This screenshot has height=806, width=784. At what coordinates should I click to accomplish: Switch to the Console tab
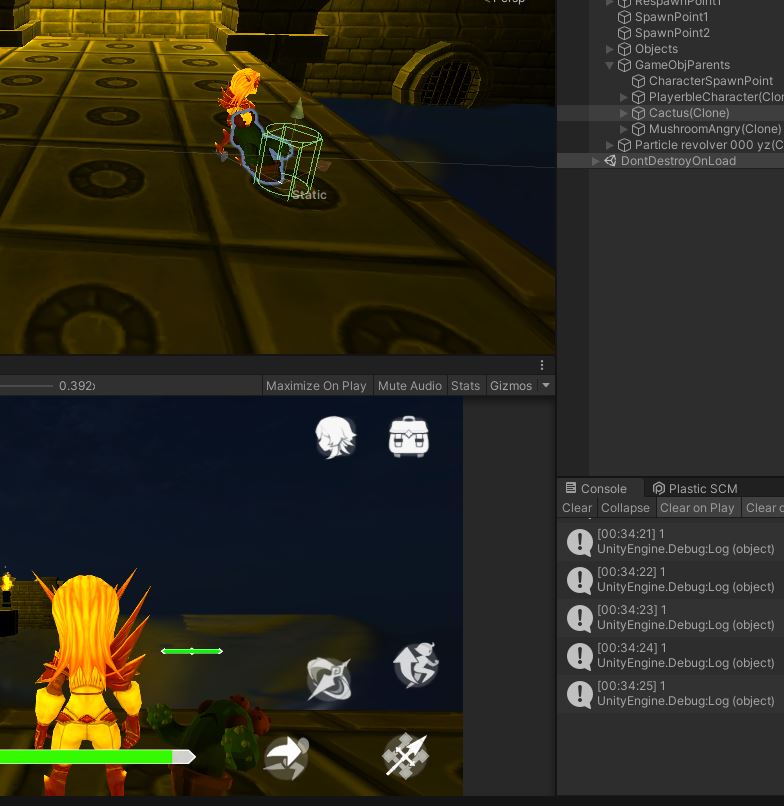click(600, 488)
